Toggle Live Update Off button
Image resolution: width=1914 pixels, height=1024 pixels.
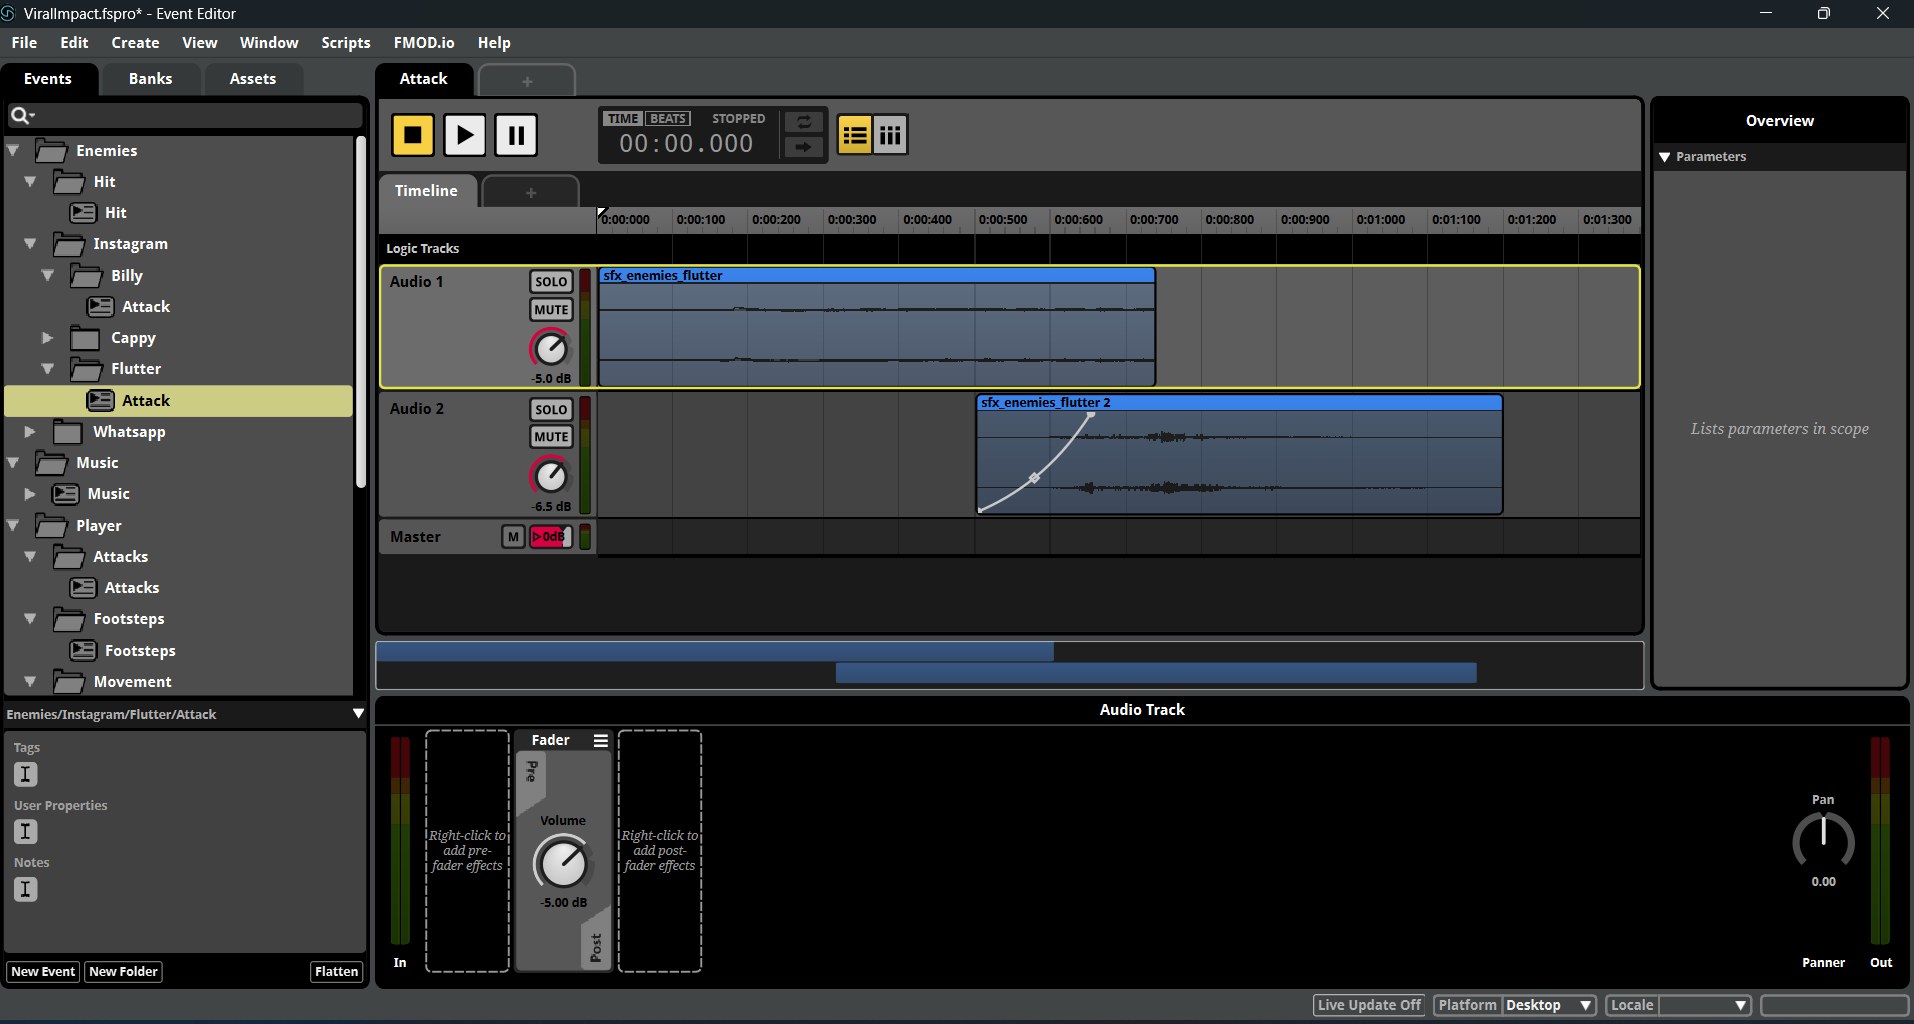[x=1369, y=1005]
